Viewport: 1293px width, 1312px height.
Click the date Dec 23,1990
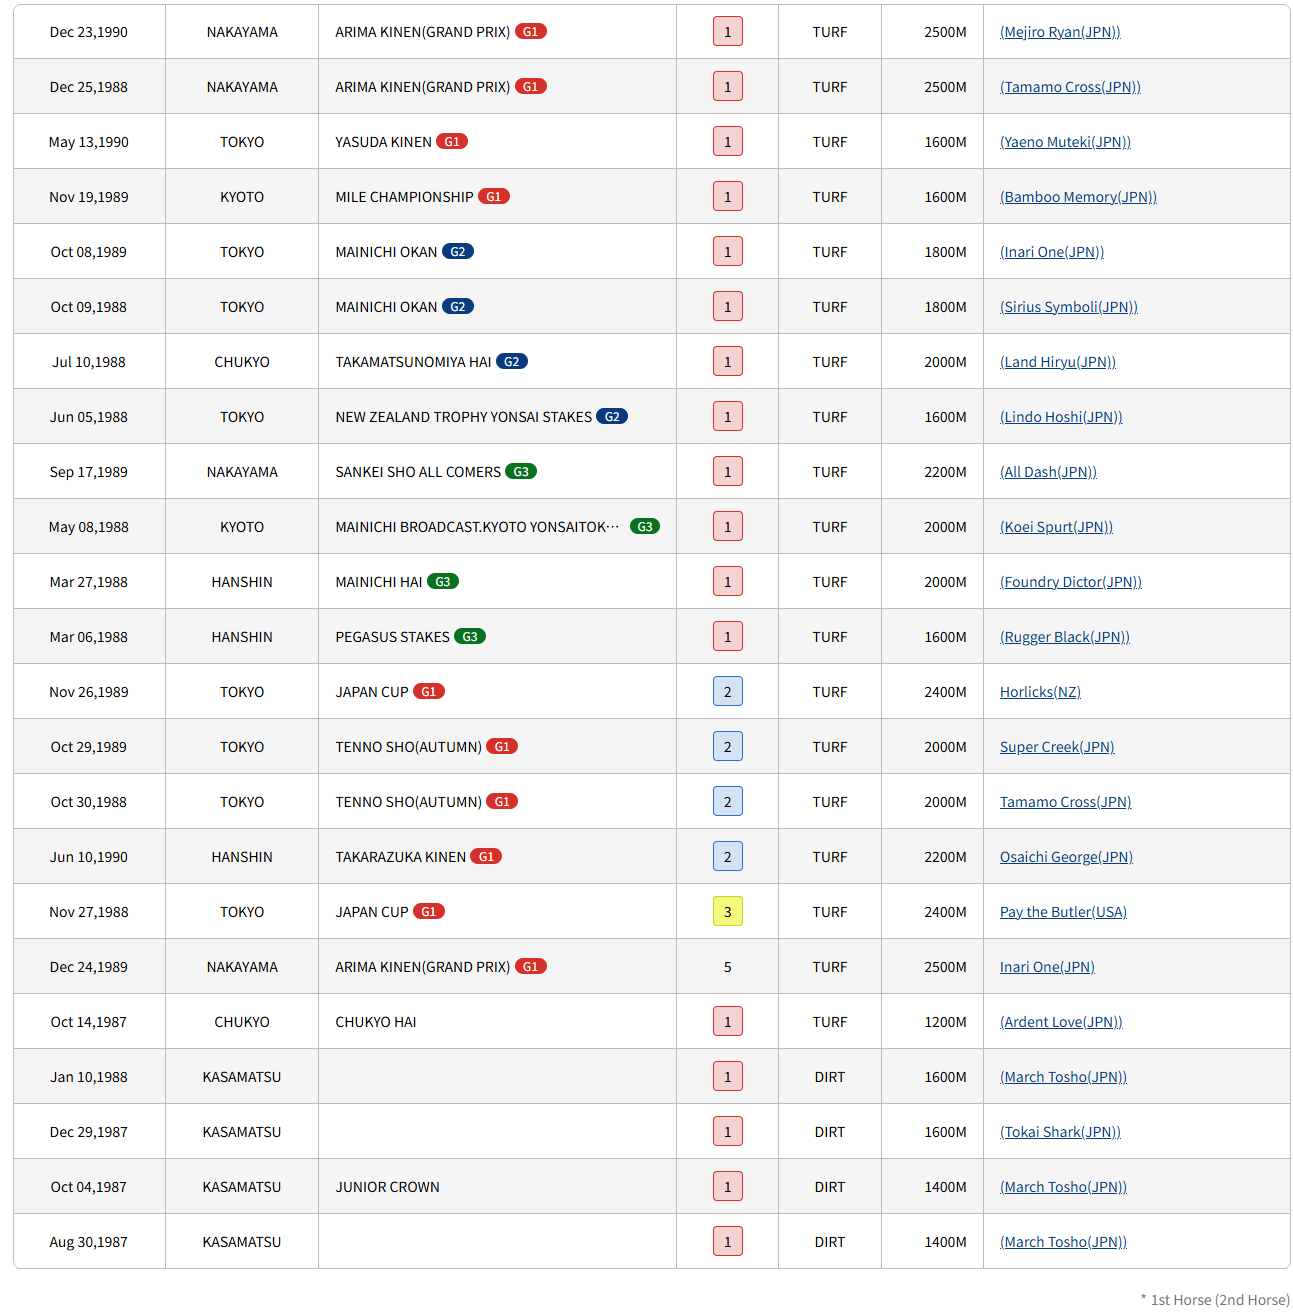pyautogui.click(x=89, y=32)
